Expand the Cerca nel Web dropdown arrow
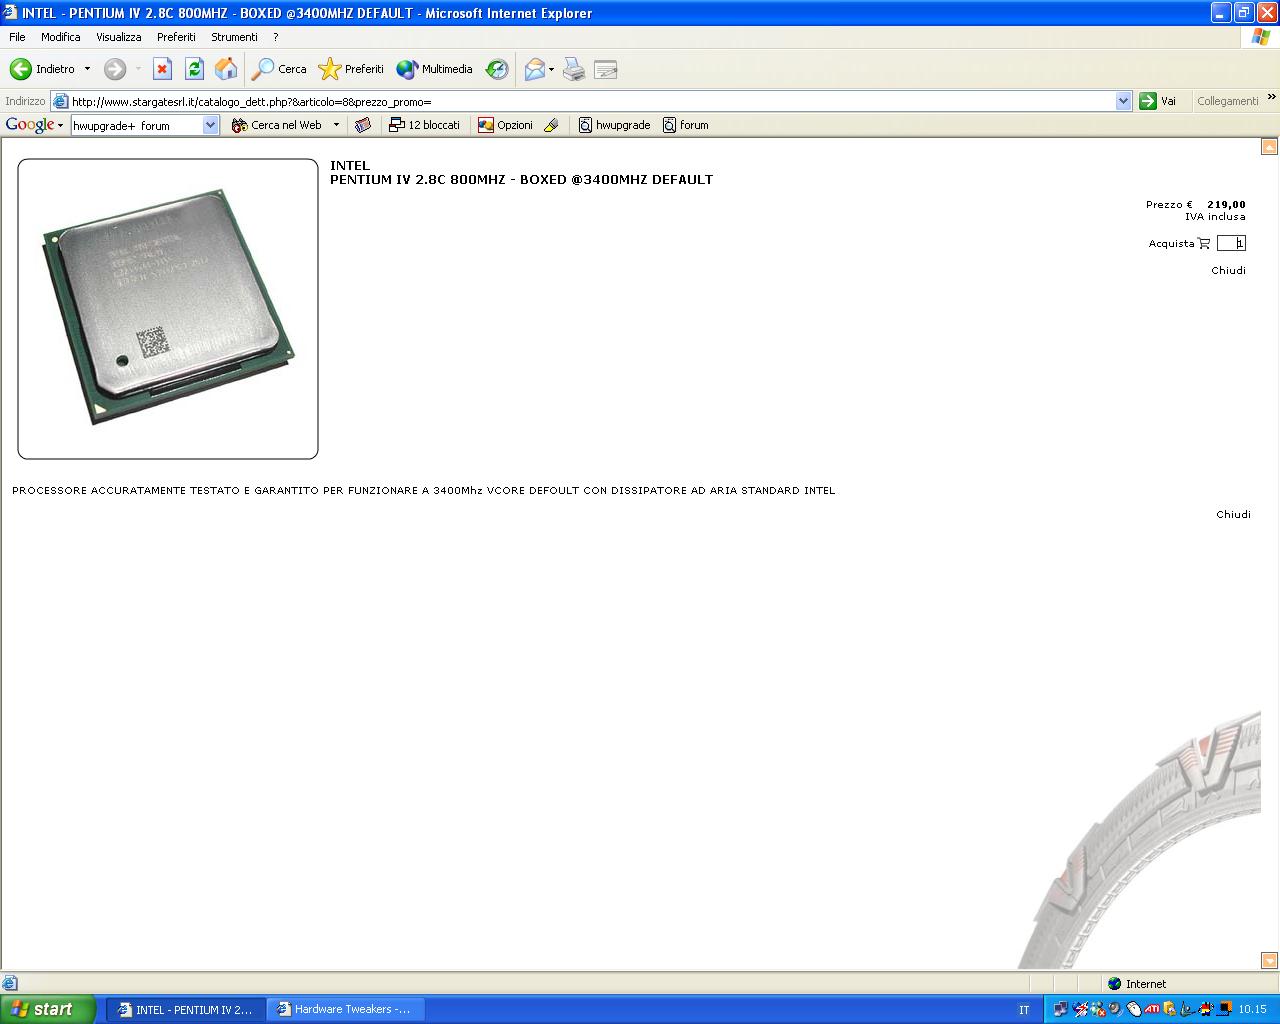This screenshot has width=1280, height=1024. 336,125
